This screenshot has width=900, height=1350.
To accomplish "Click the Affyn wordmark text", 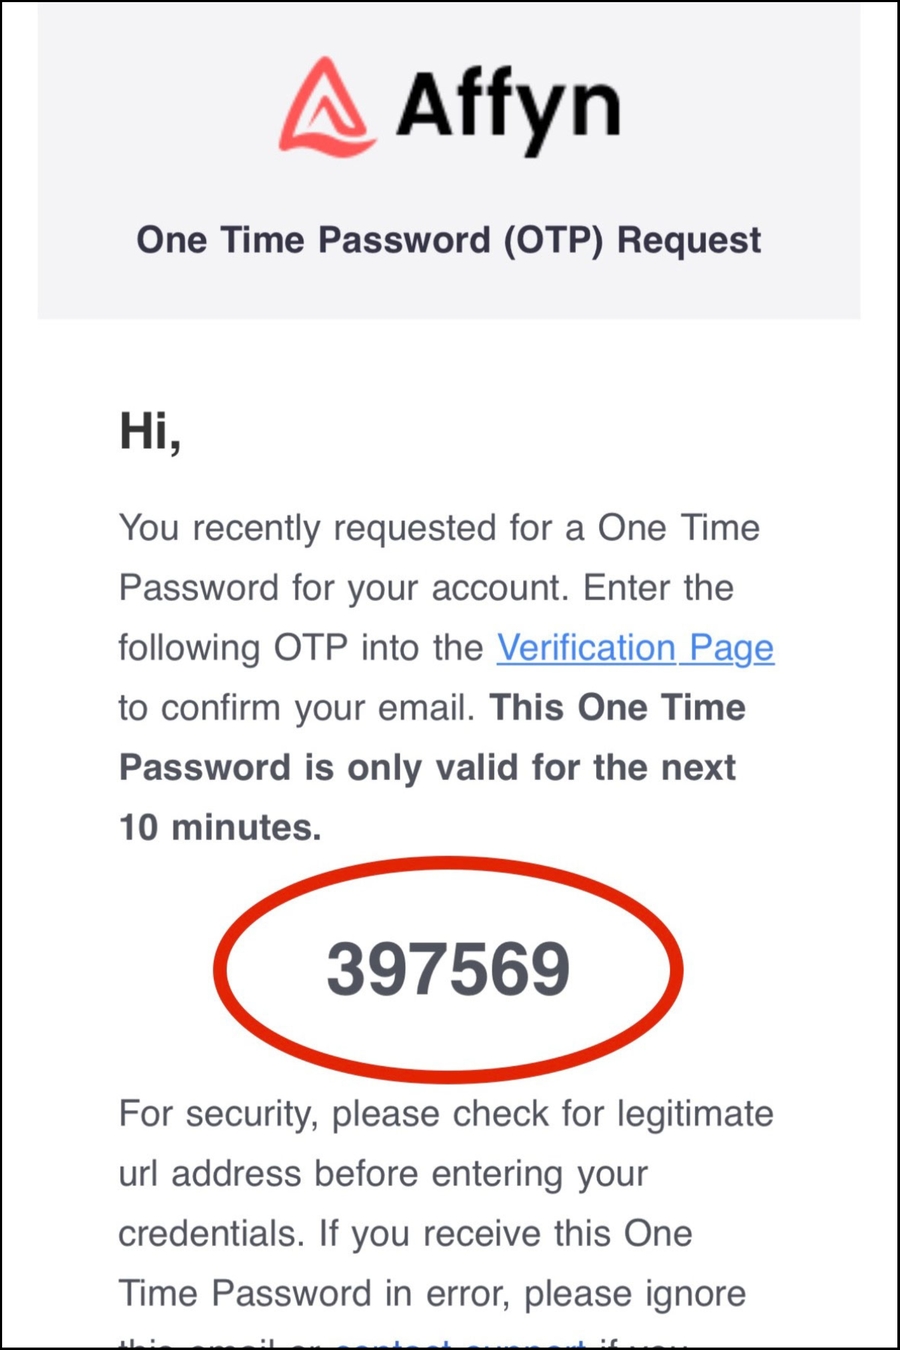I will pyautogui.click(x=508, y=108).
